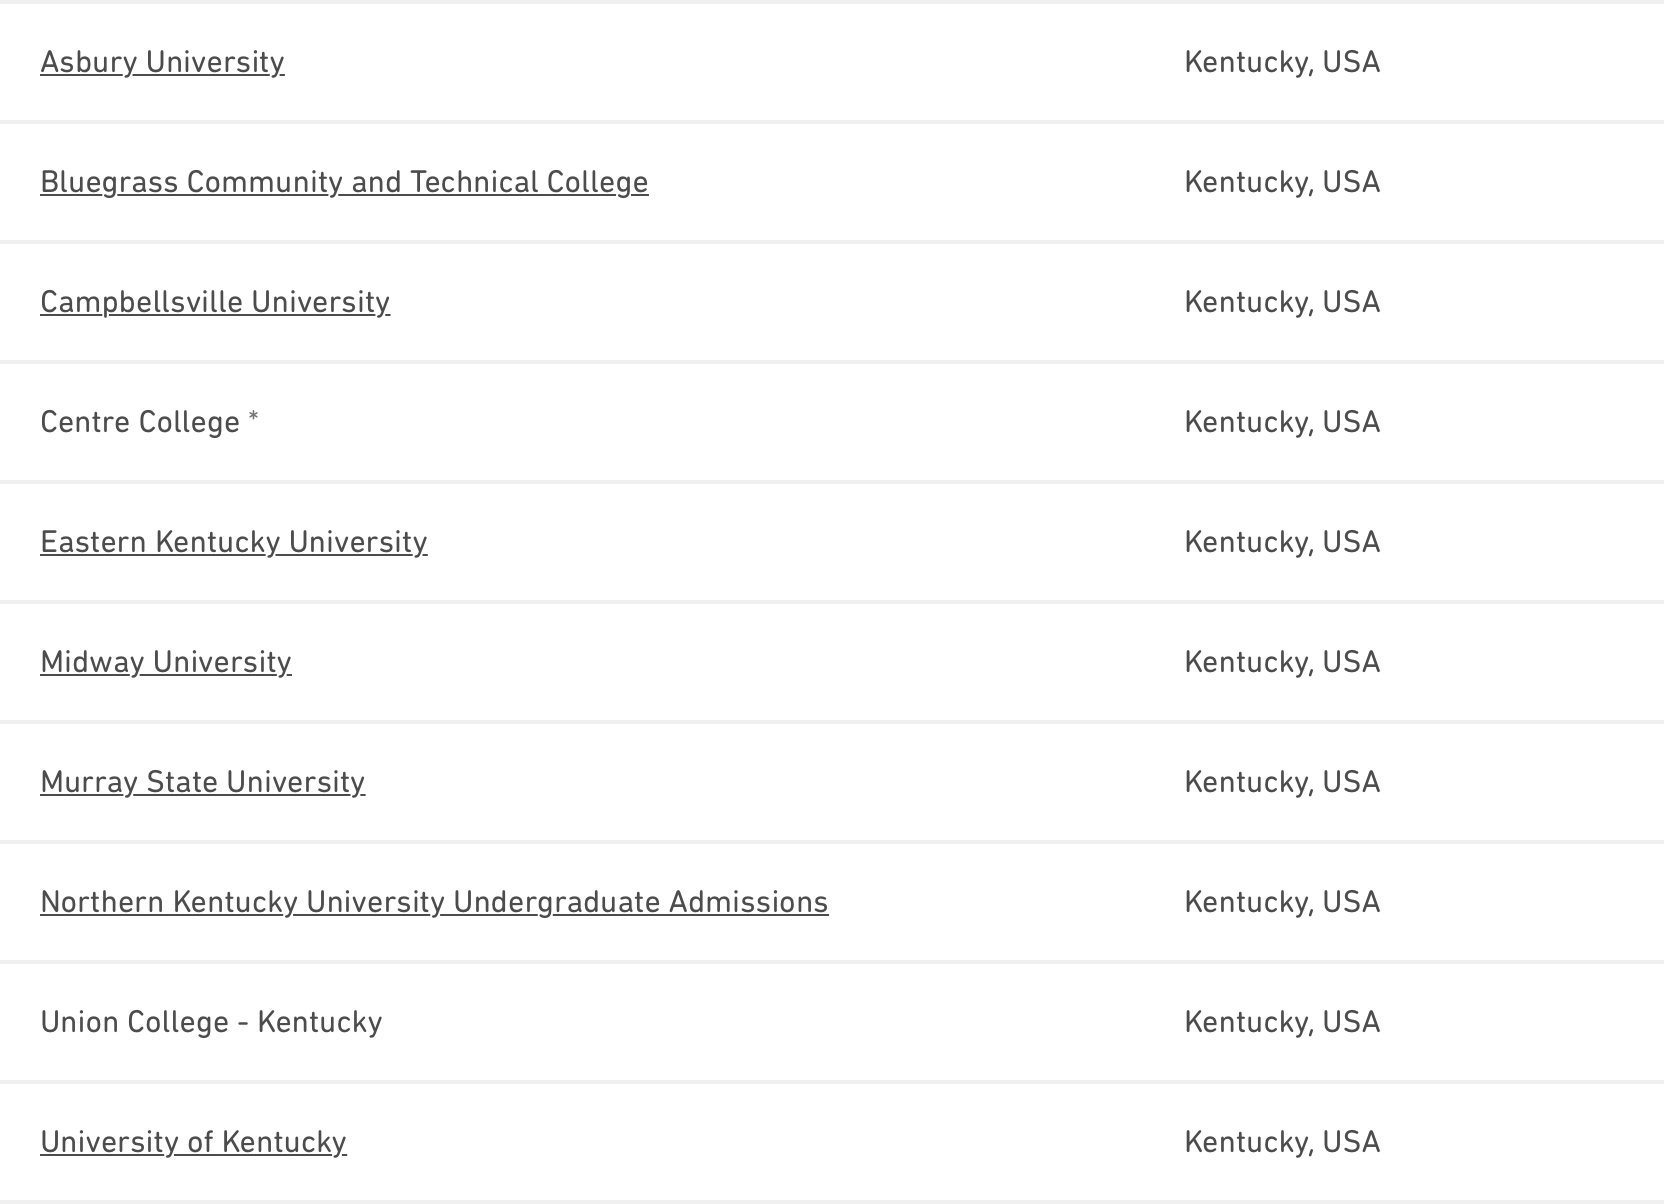Open Northern Kentucky University Undergraduate Admissions link

coord(434,902)
